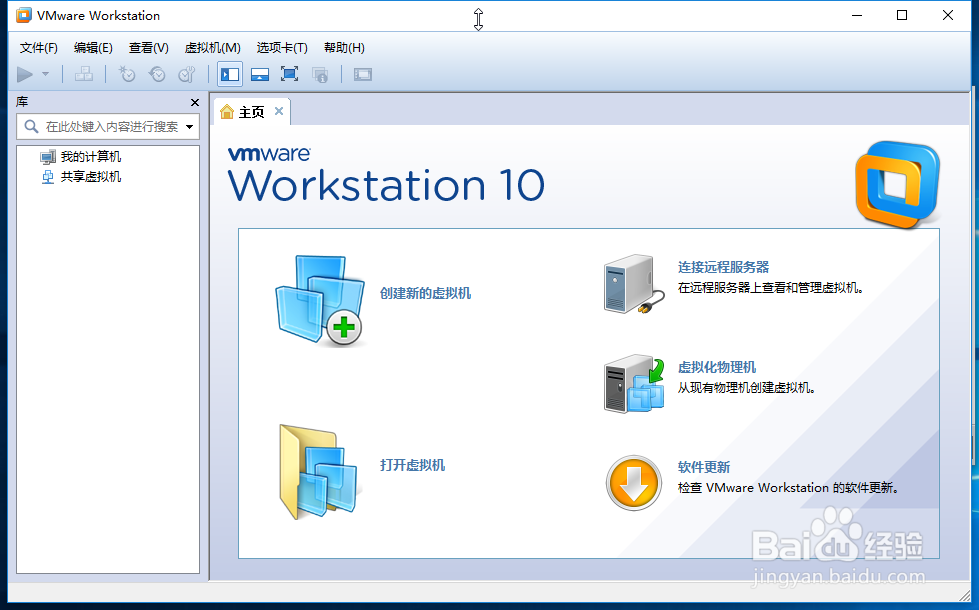Open the power options dropdown arrow
This screenshot has height=610, width=979.
[46, 74]
